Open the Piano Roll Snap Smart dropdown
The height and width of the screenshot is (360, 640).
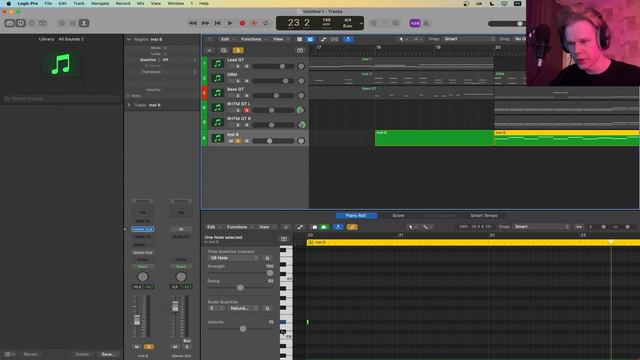point(541,227)
